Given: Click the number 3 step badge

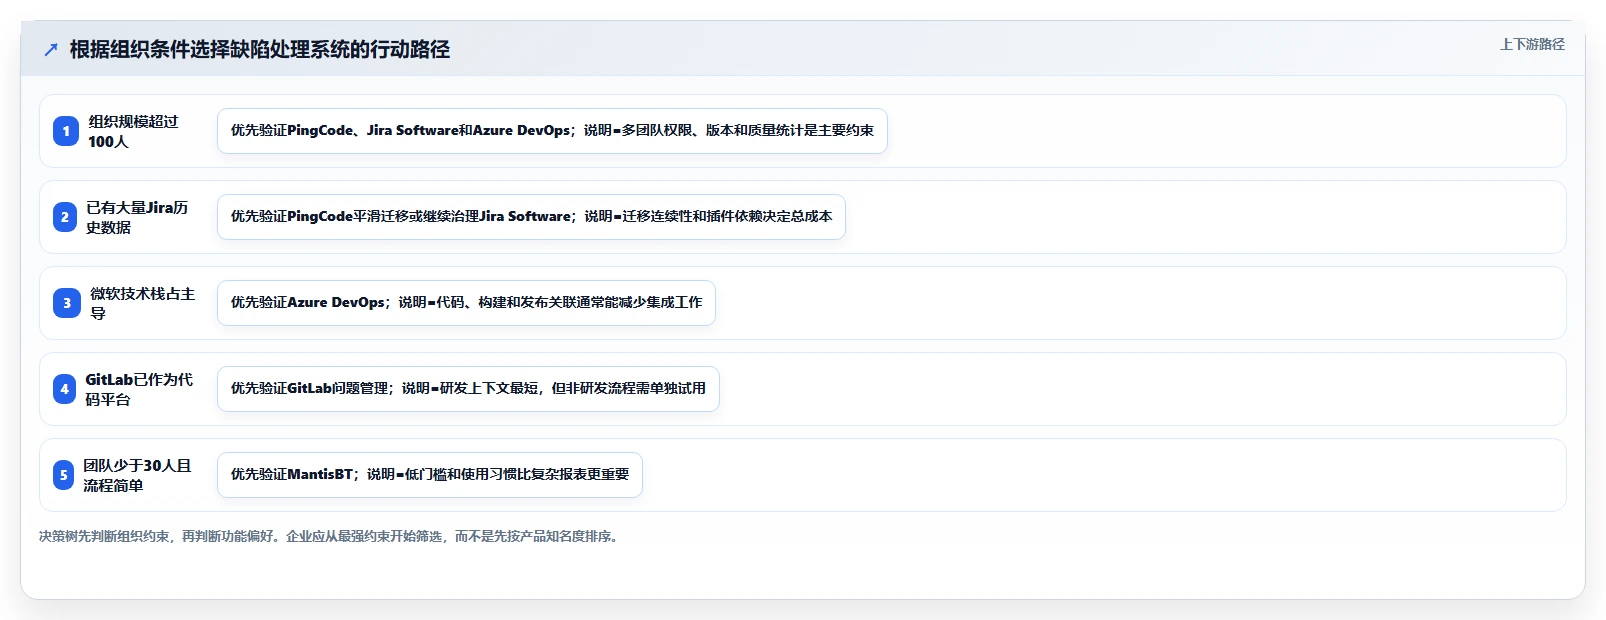Looking at the screenshot, I should click(x=67, y=303).
